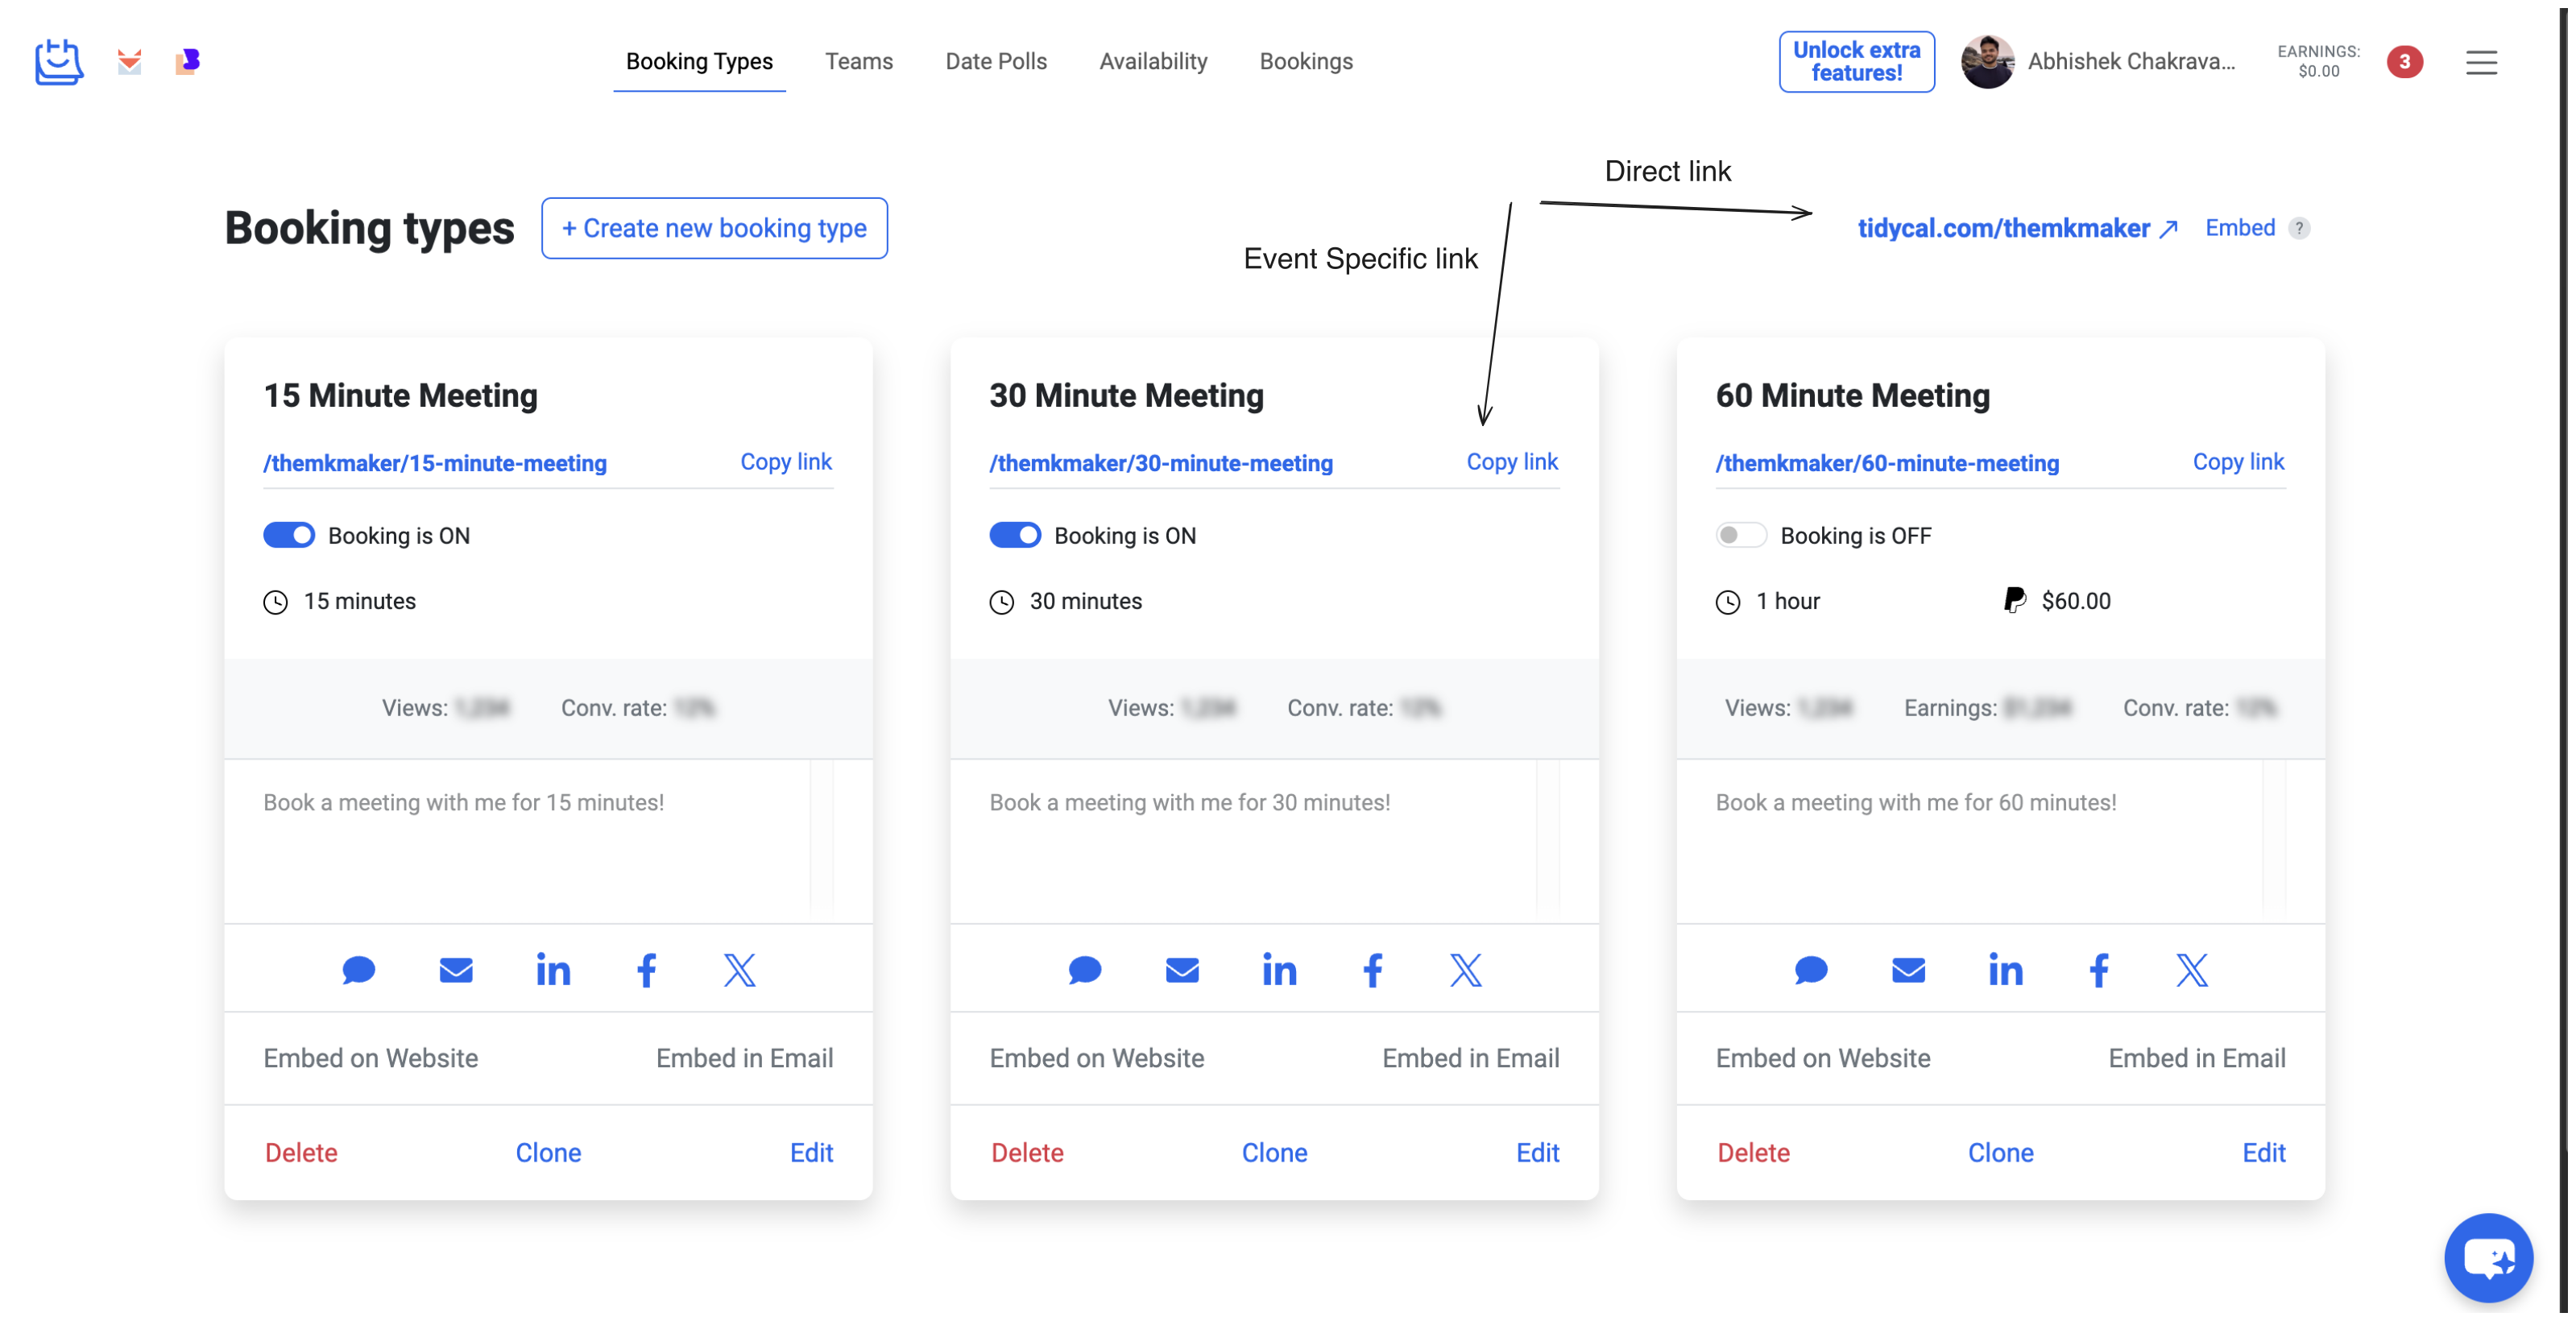Open the Availability tab
The width and height of the screenshot is (2576, 1321).
pyautogui.click(x=1153, y=62)
